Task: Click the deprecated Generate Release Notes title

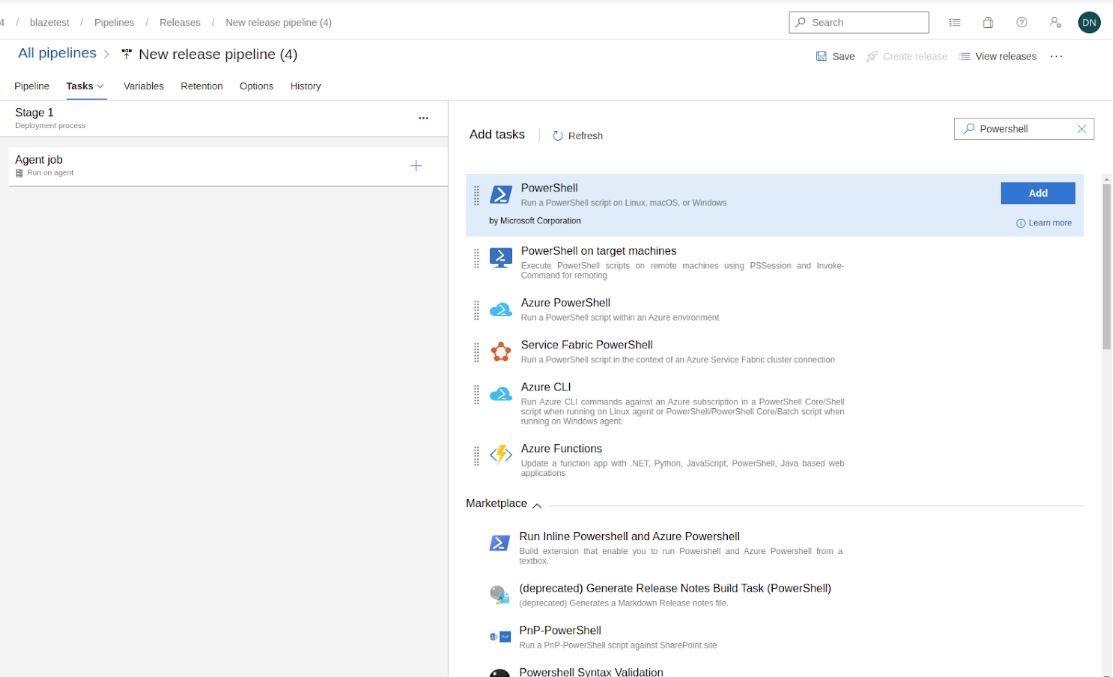Action: [675, 588]
